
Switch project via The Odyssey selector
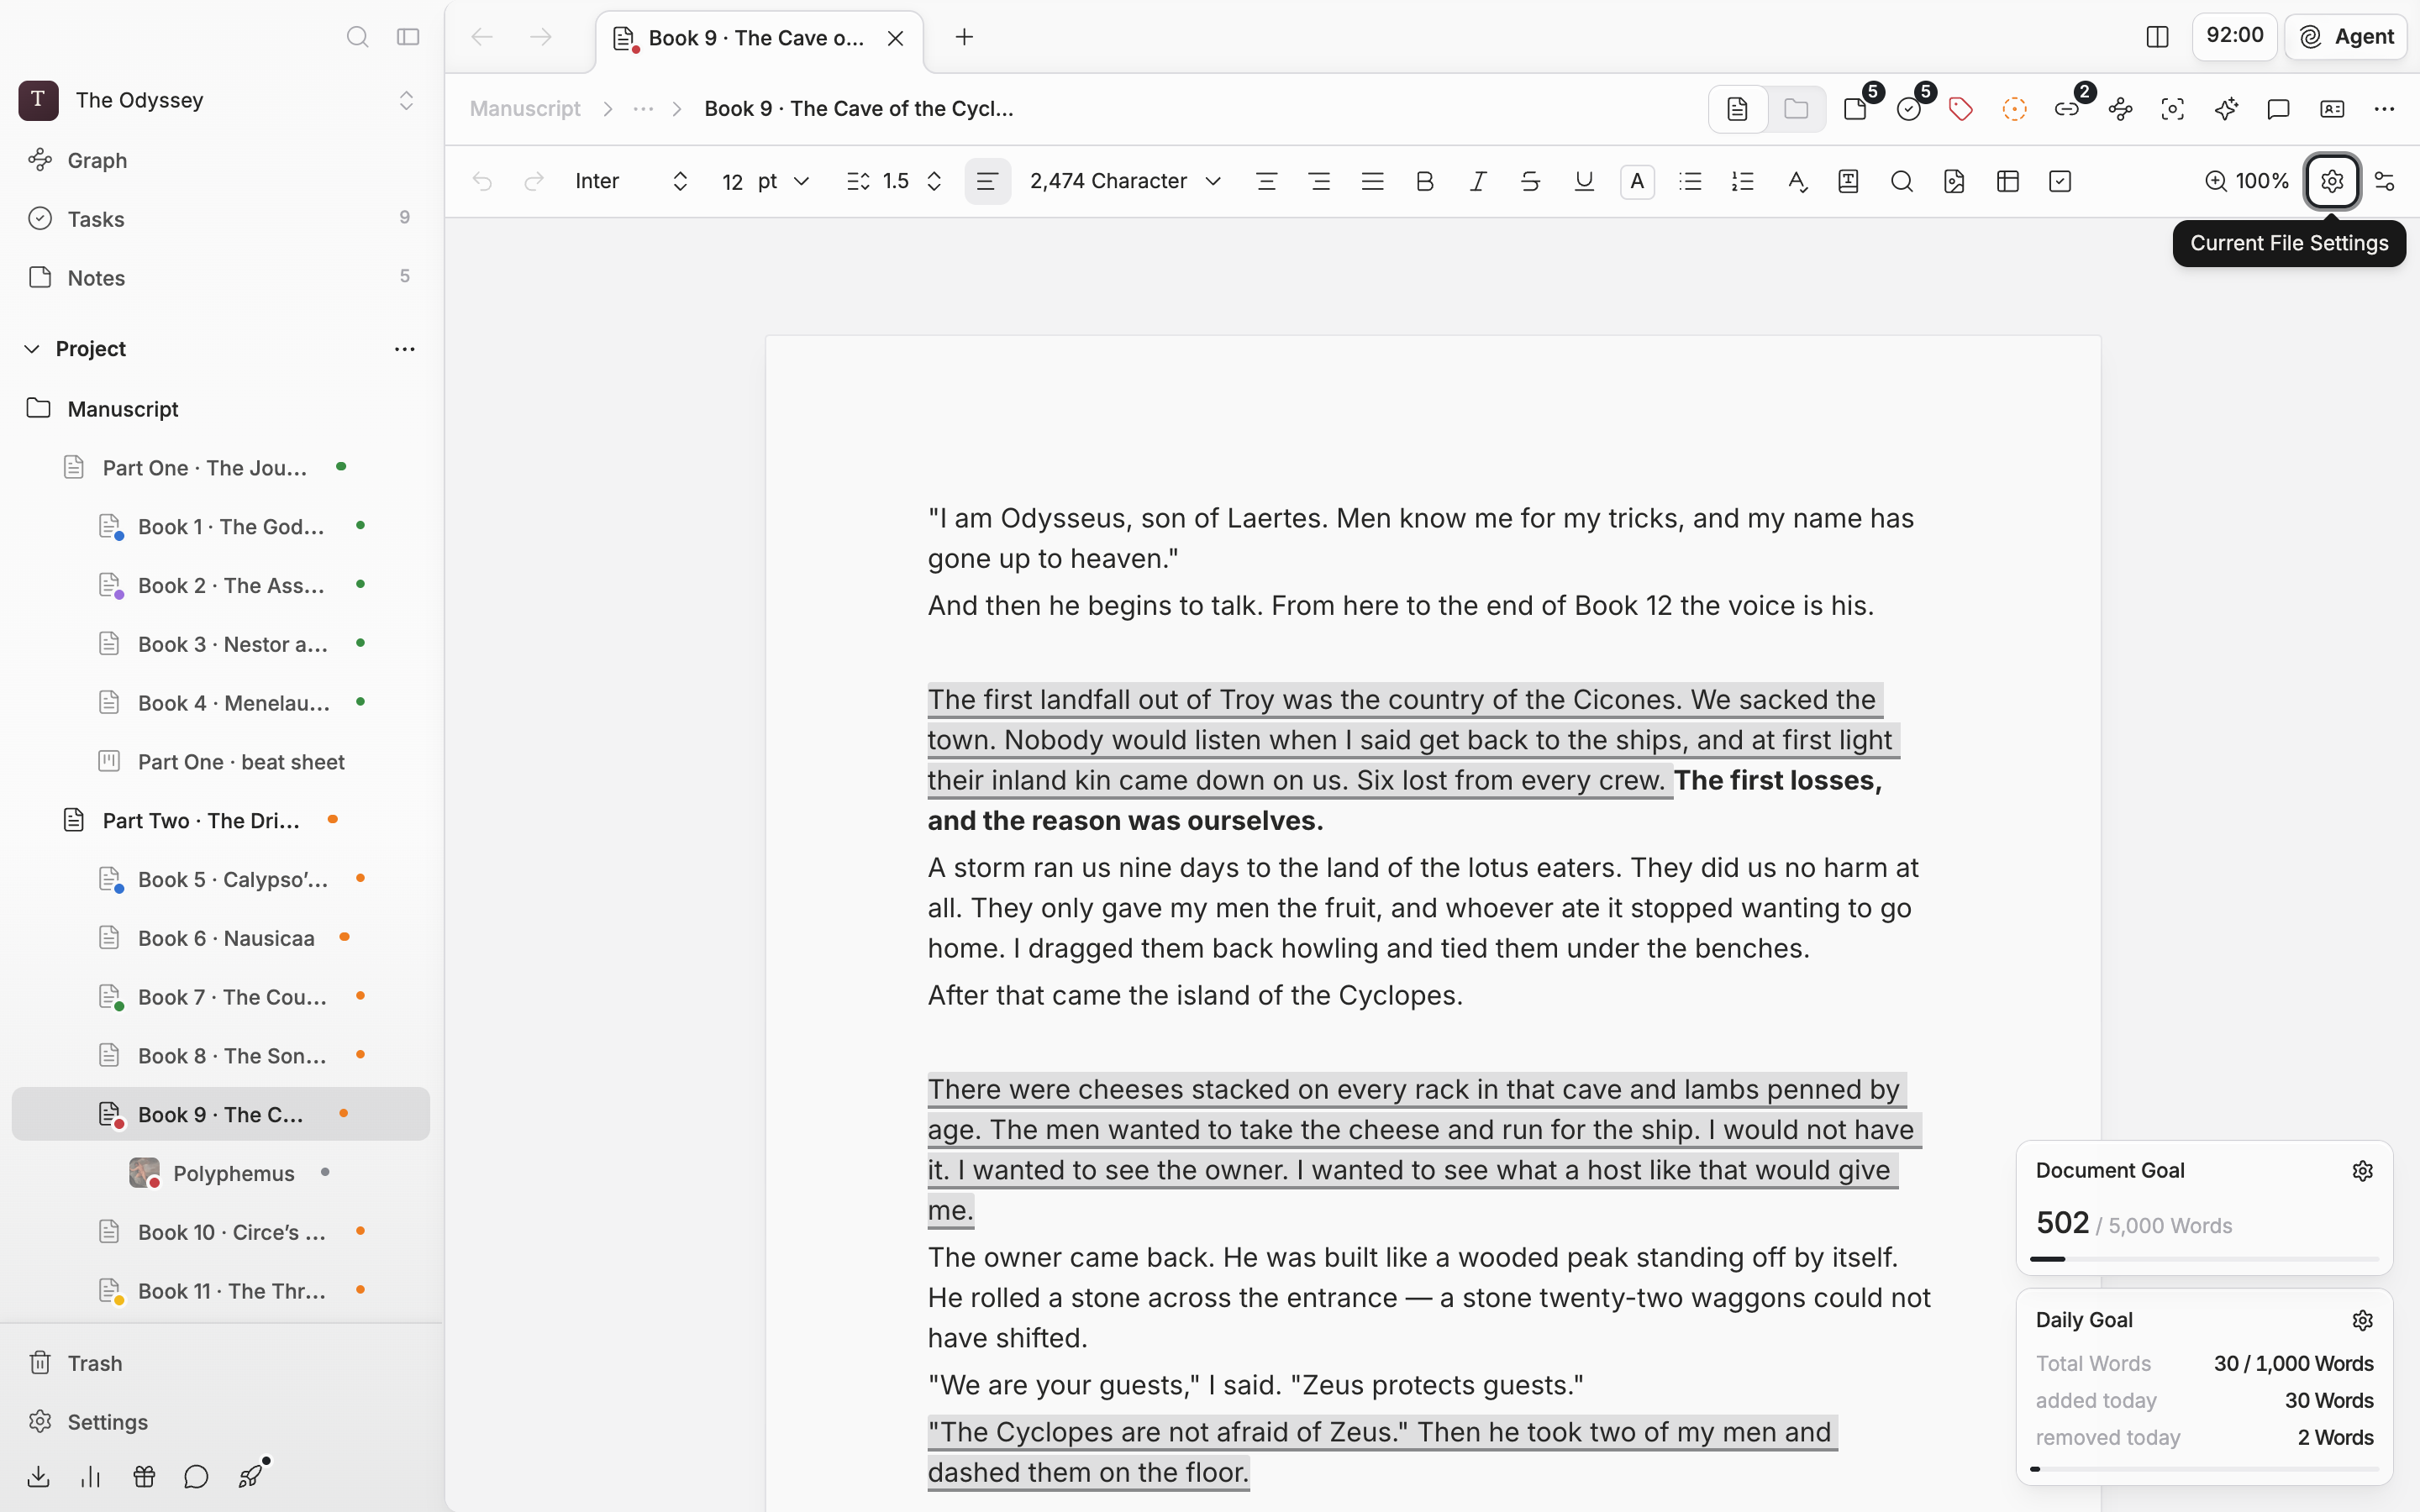coord(218,100)
